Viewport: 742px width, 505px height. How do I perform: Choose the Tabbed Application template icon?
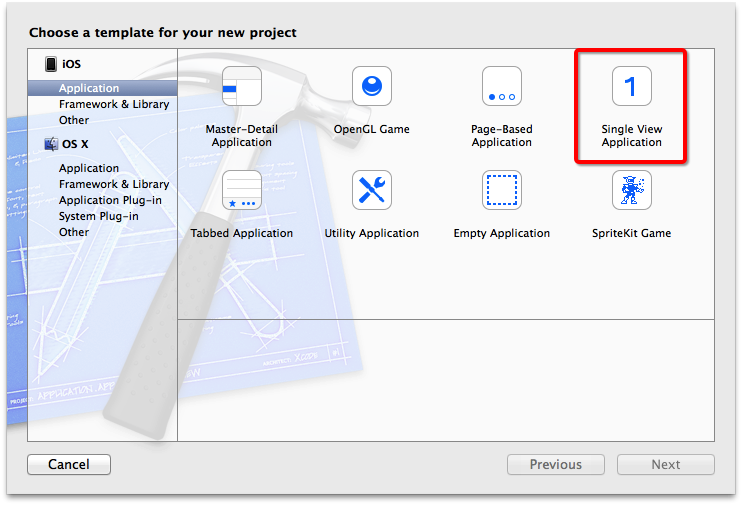(x=242, y=190)
